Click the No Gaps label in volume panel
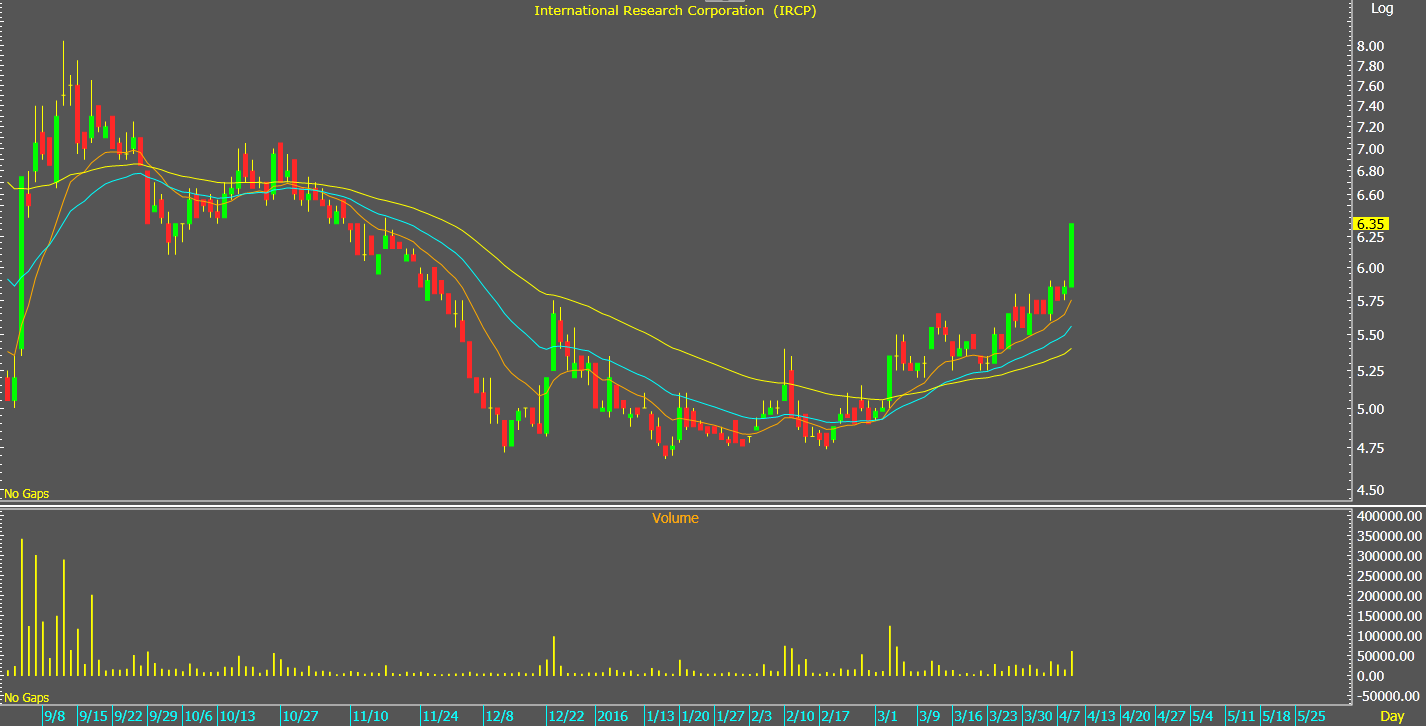The height and width of the screenshot is (726, 1426). tap(27, 697)
